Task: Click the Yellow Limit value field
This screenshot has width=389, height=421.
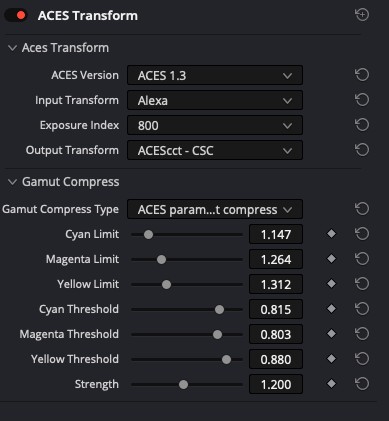Action: (x=276, y=284)
